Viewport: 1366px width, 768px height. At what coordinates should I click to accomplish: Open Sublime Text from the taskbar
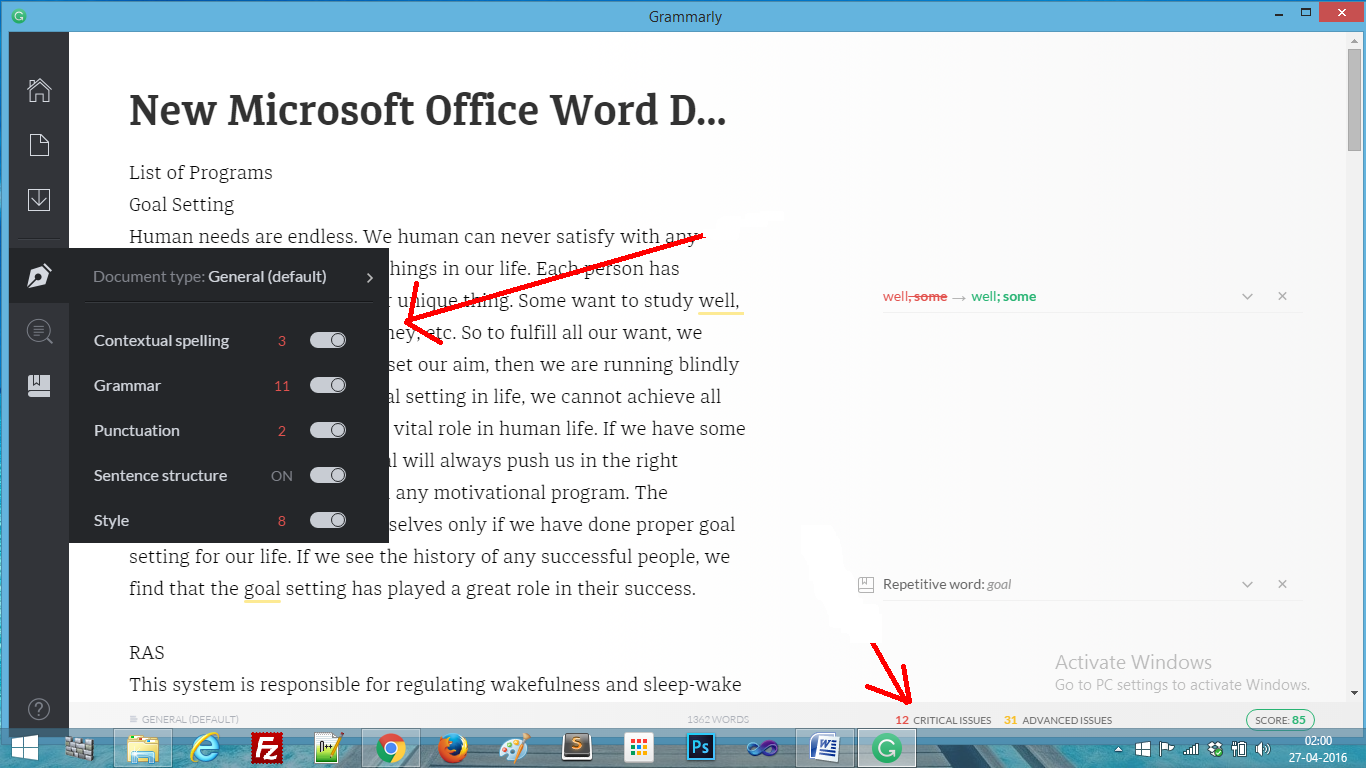point(576,748)
